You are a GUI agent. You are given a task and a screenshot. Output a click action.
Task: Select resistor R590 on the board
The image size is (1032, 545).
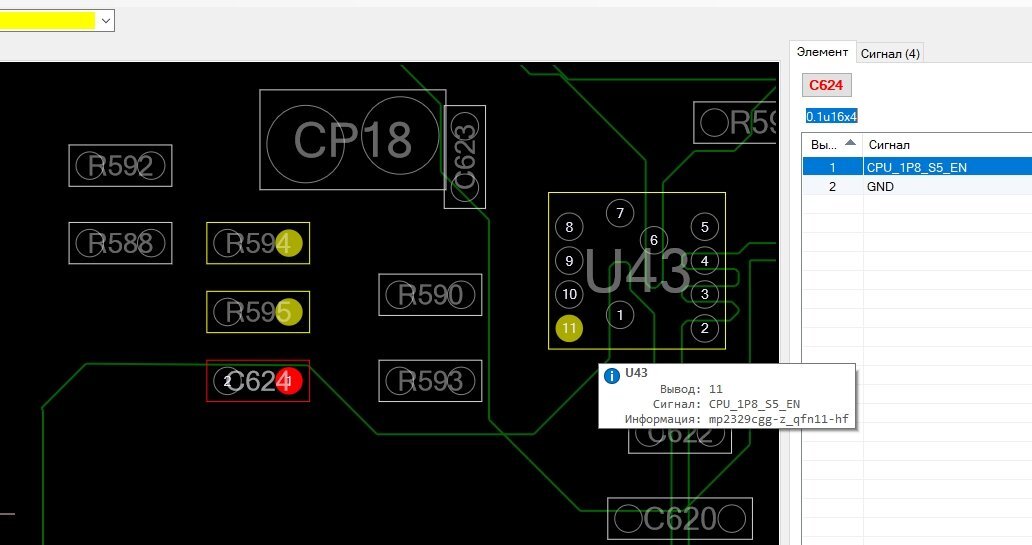pyautogui.click(x=430, y=295)
